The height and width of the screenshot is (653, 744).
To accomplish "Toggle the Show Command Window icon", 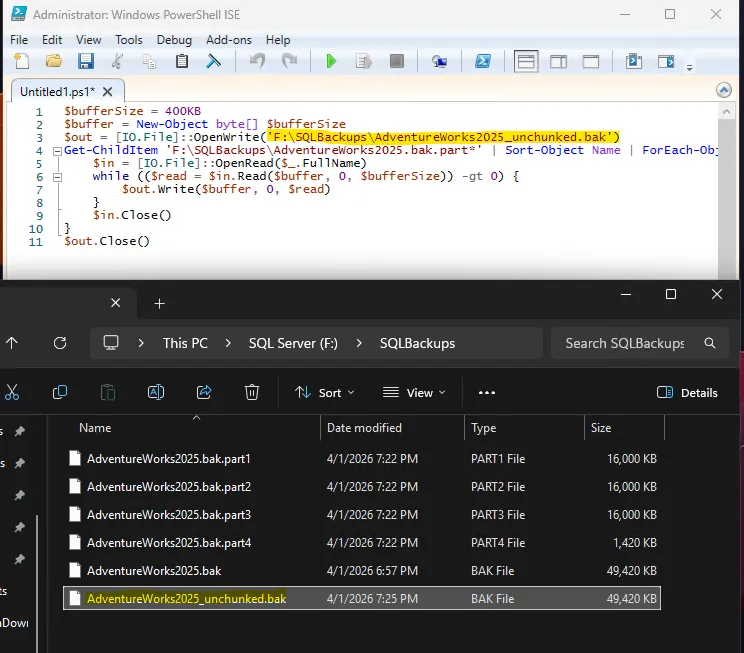I will (634, 61).
